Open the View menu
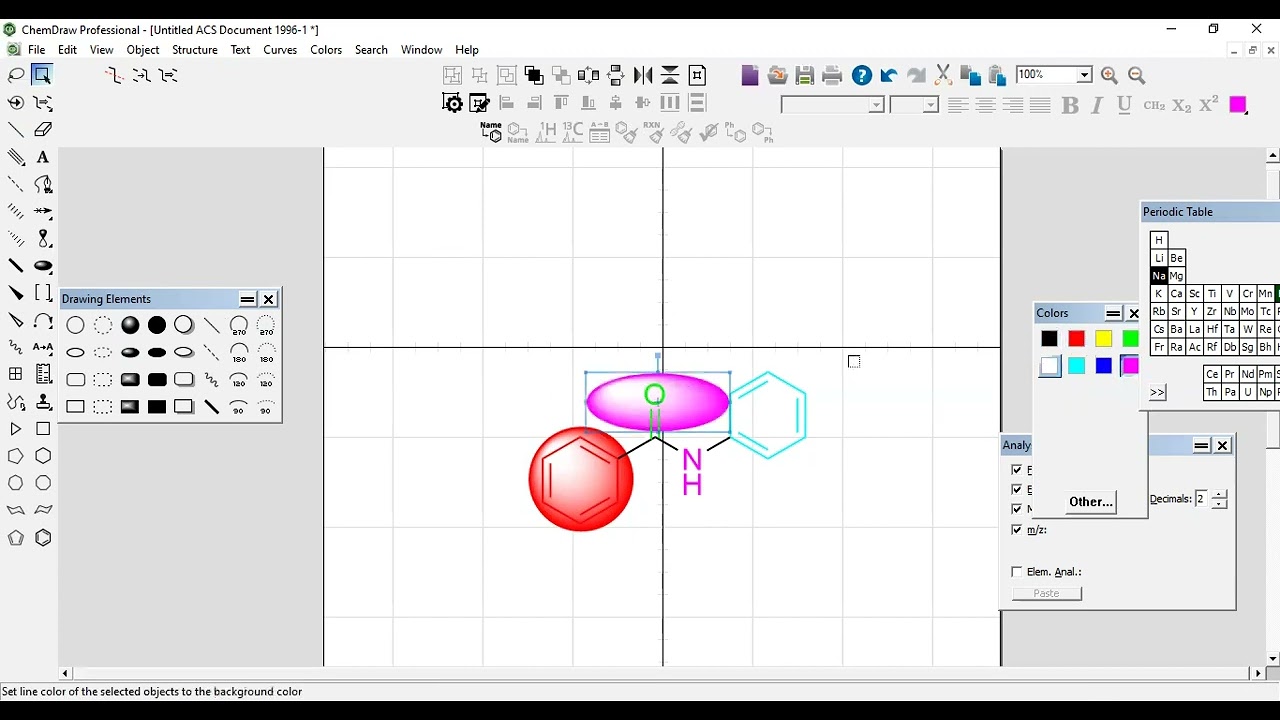The height and width of the screenshot is (720, 1280). (x=101, y=49)
